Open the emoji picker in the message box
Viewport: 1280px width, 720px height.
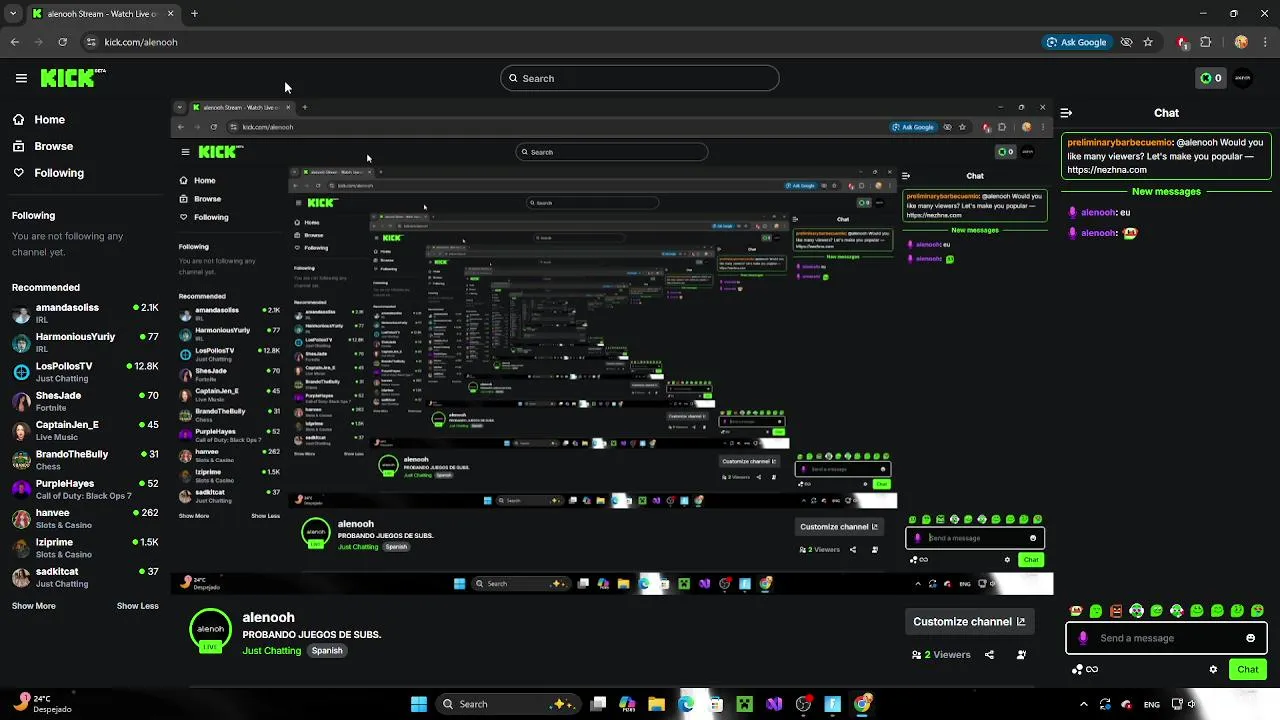[1250, 638]
